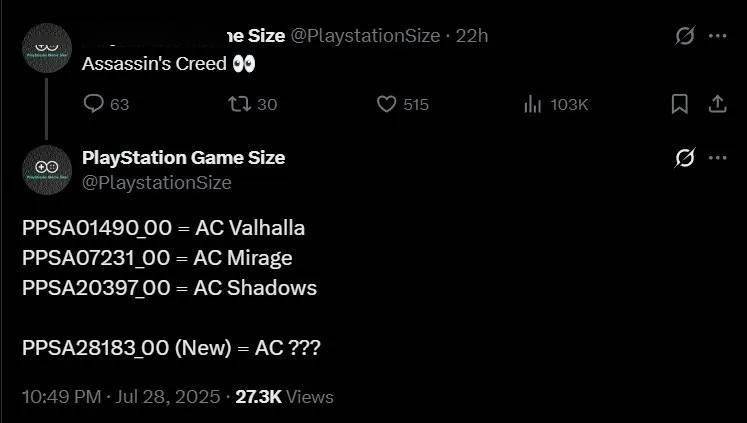747x423 pixels.
Task: Open @PlaystationSize handle below display name
Action: [x=157, y=182]
